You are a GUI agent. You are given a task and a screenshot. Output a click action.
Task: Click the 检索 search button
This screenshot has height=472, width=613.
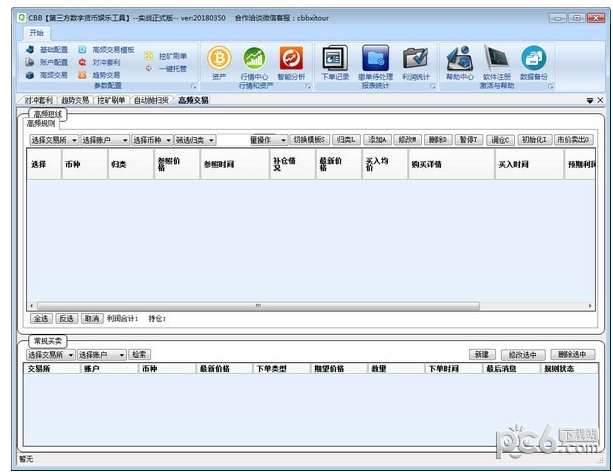pyautogui.click(x=139, y=355)
